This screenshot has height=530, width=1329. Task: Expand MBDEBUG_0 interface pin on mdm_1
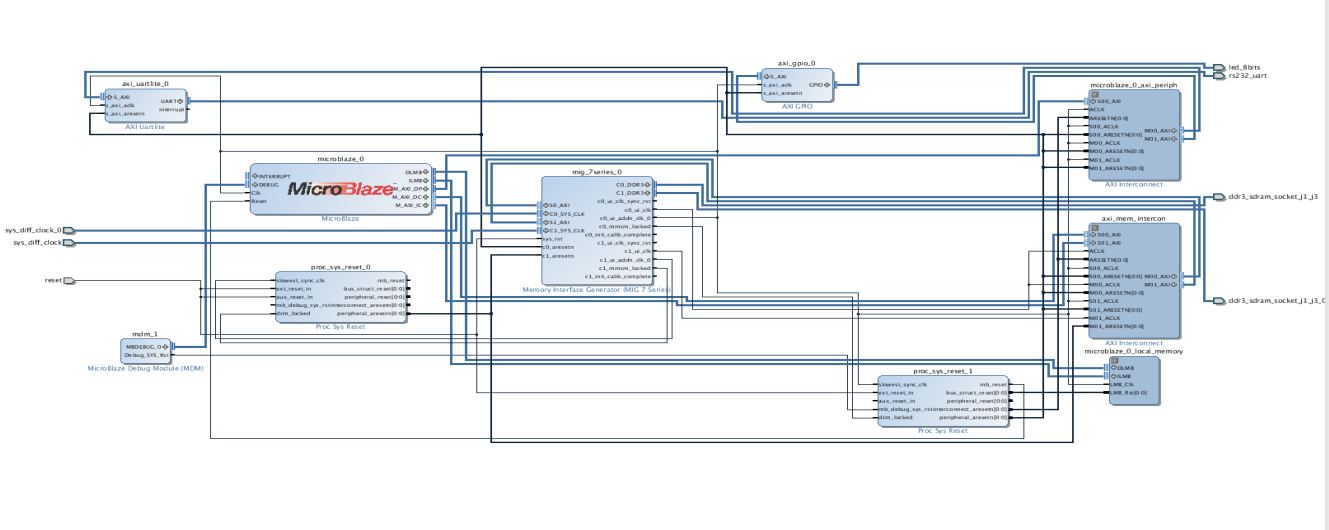168,346
